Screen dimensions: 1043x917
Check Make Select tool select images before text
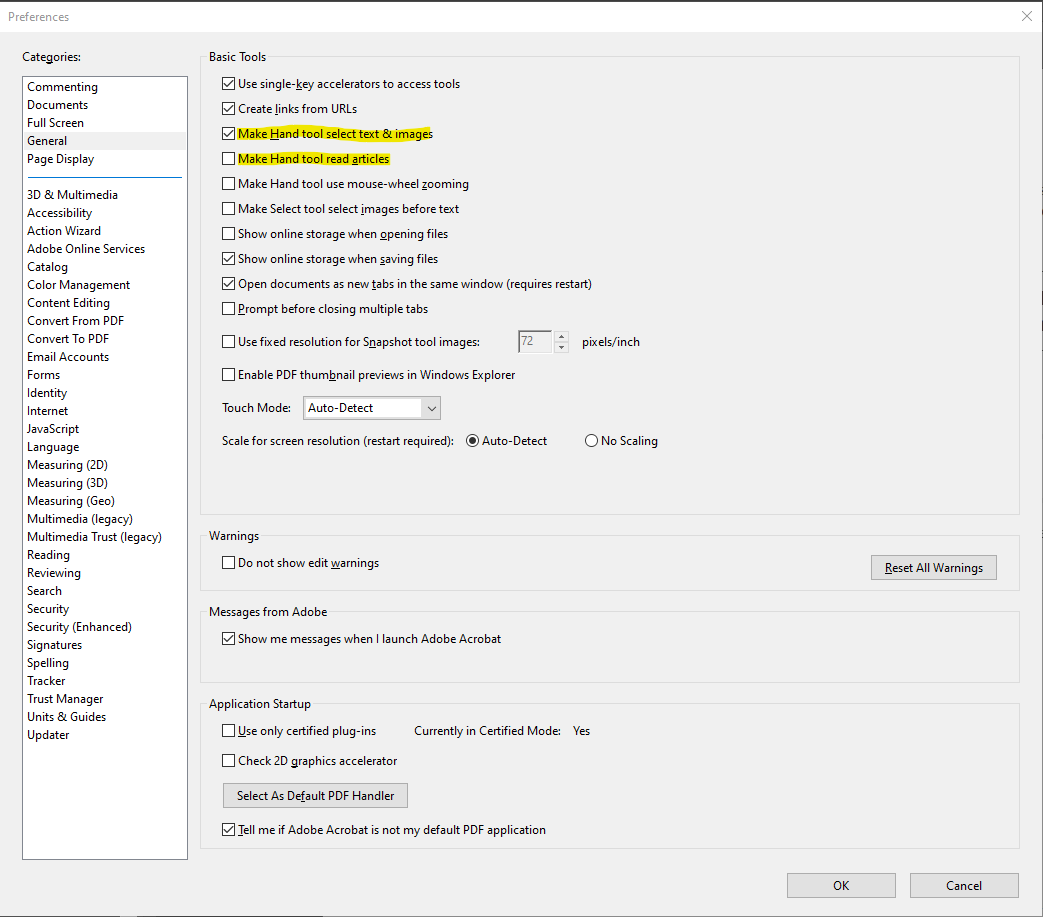pyautogui.click(x=228, y=209)
